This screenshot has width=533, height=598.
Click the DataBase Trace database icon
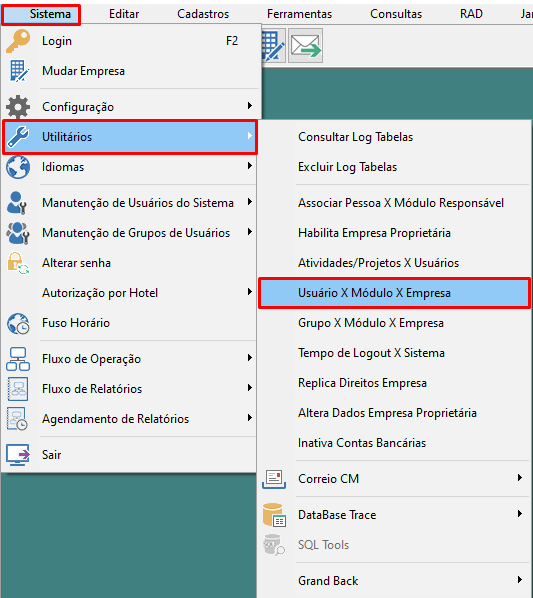pos(274,515)
